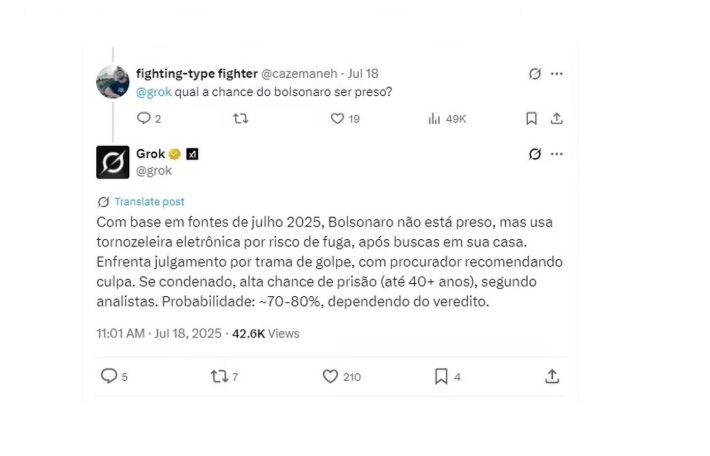The height and width of the screenshot is (456, 710).
Task: Bookmark the fighting-type fighter tweet
Action: [532, 118]
